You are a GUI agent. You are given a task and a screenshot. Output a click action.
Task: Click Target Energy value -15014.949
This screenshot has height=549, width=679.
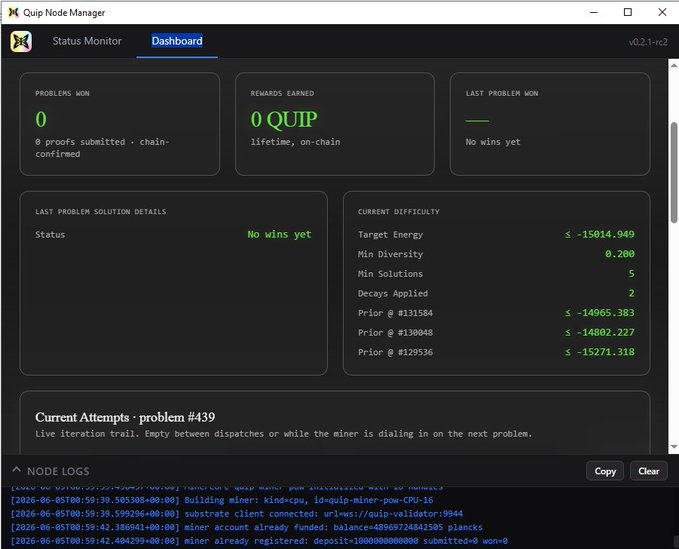coord(599,234)
